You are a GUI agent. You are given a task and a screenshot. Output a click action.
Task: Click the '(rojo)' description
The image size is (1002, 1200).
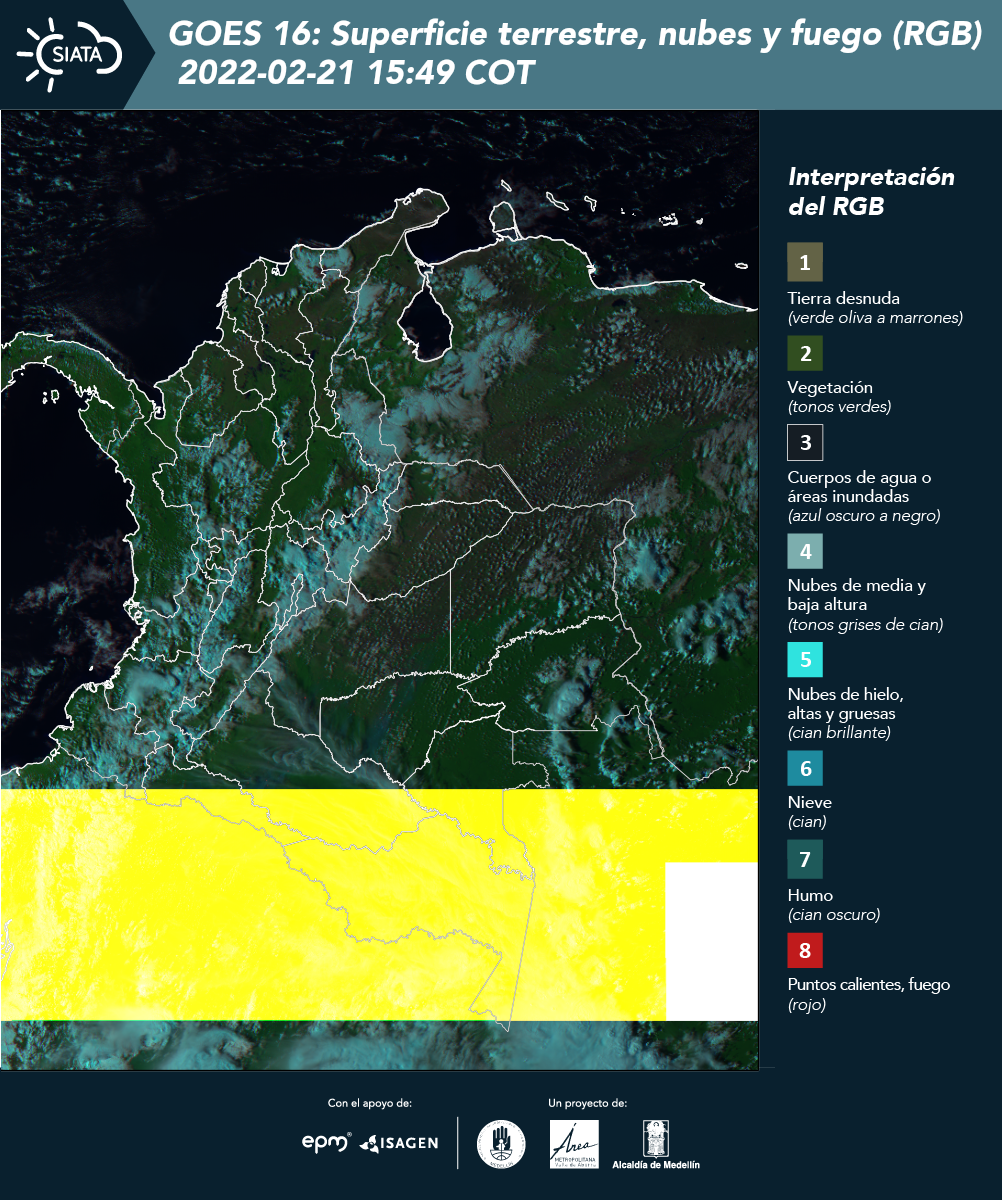[x=807, y=1005]
